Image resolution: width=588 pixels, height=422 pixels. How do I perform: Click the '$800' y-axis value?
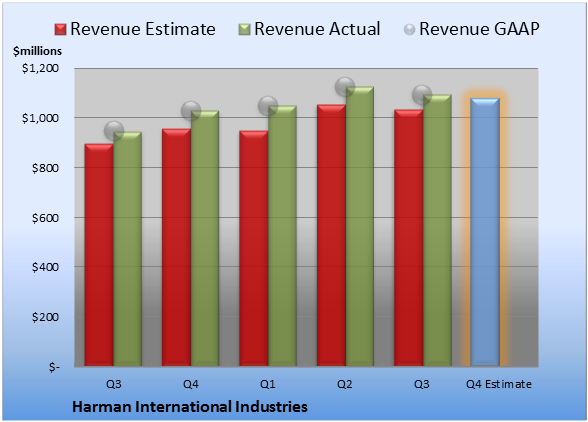(45, 168)
